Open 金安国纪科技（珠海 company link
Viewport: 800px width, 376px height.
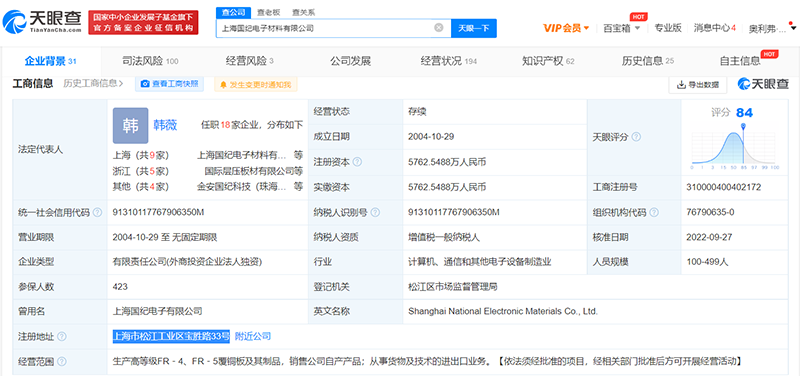tap(241, 186)
